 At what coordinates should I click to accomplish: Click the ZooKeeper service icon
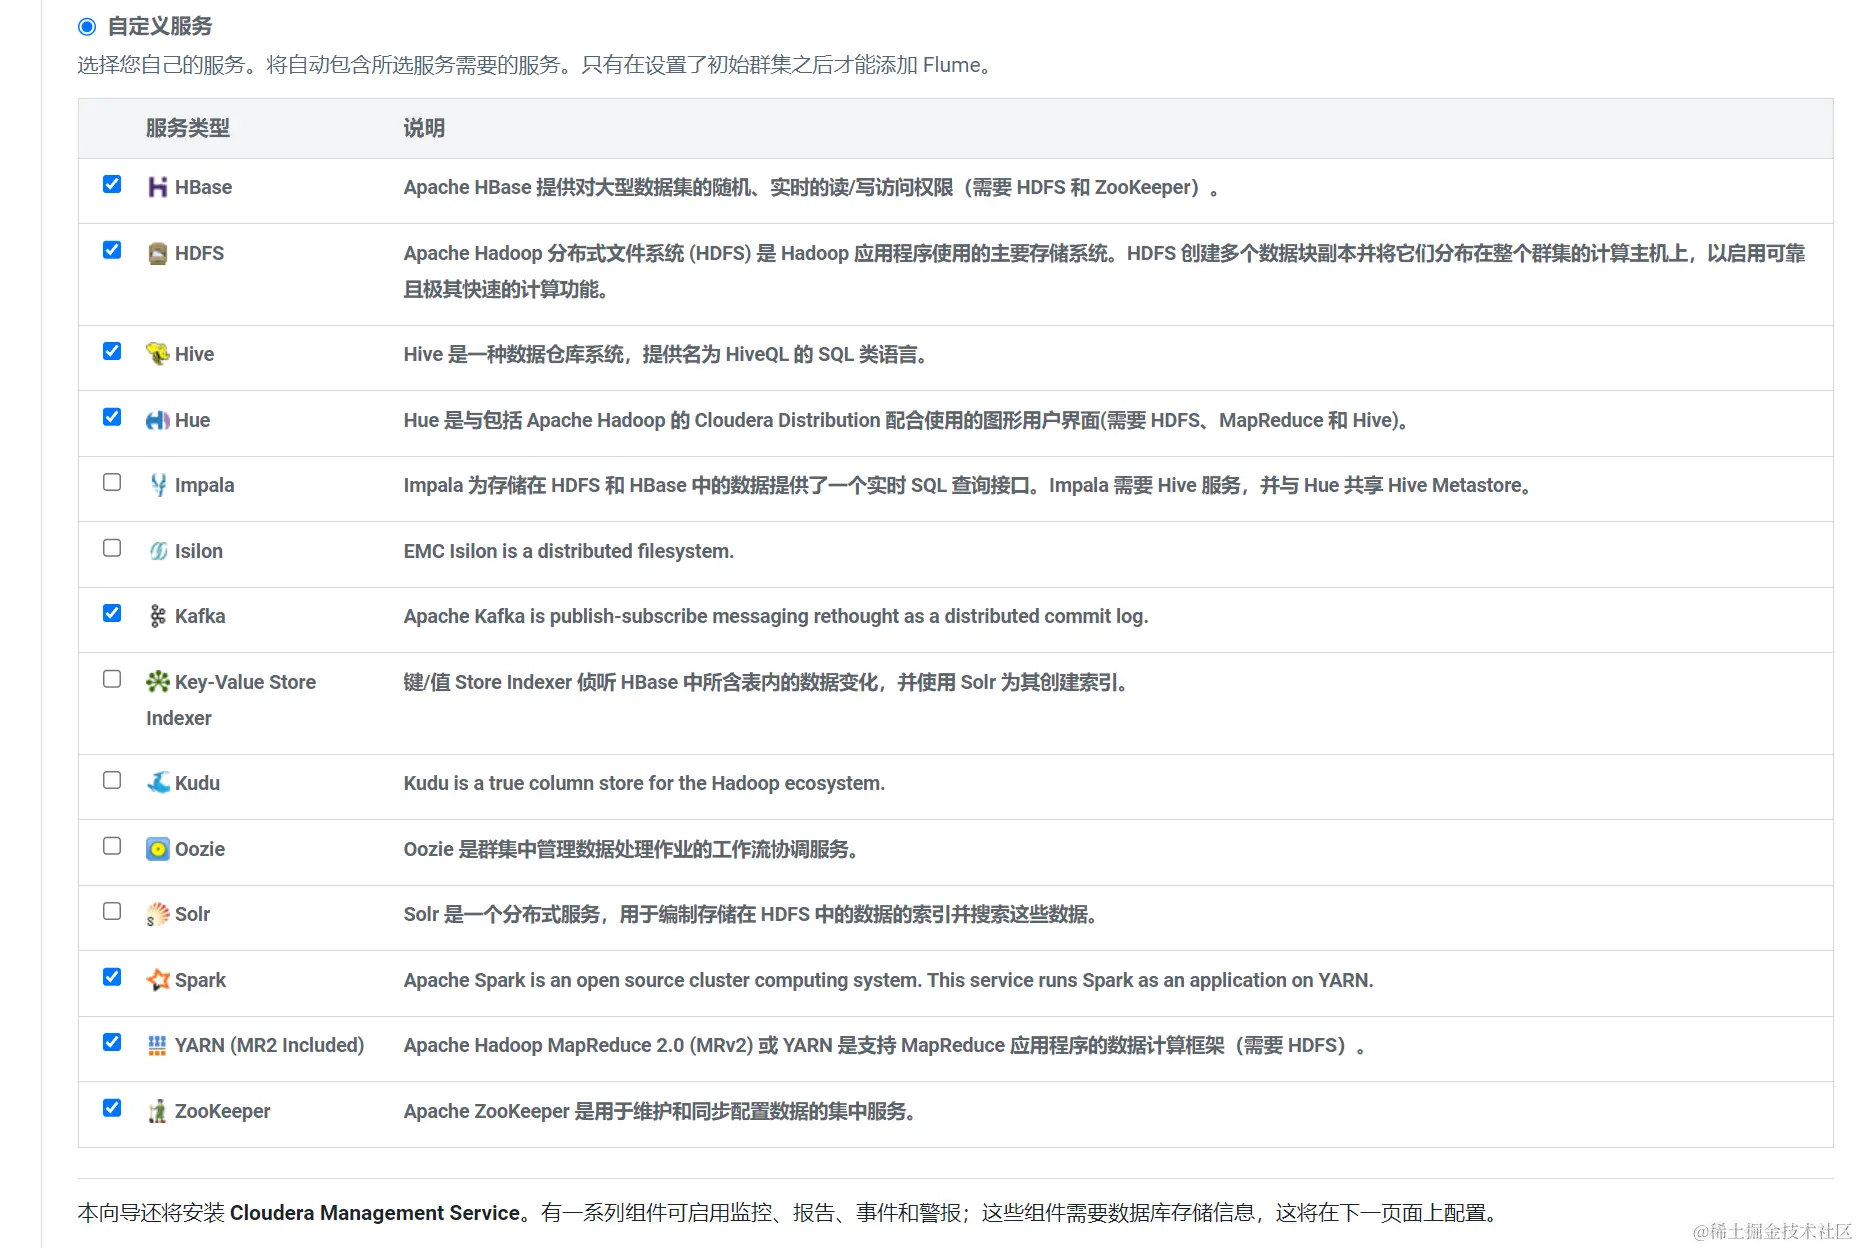[x=157, y=1111]
